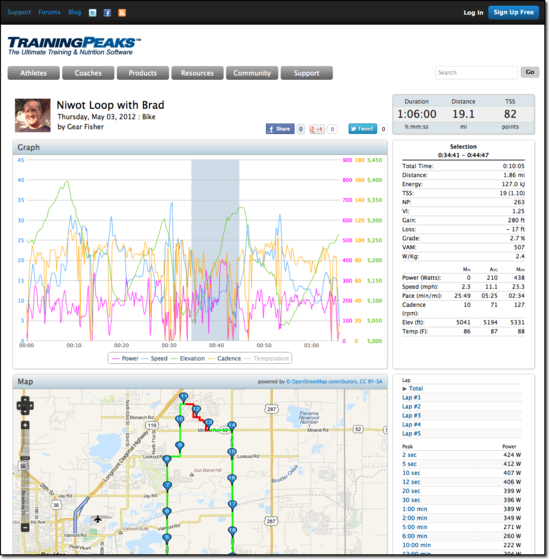Screen dimensions: 550x560
Task: Select the 6:00 min peak power
Action: coord(415,536)
